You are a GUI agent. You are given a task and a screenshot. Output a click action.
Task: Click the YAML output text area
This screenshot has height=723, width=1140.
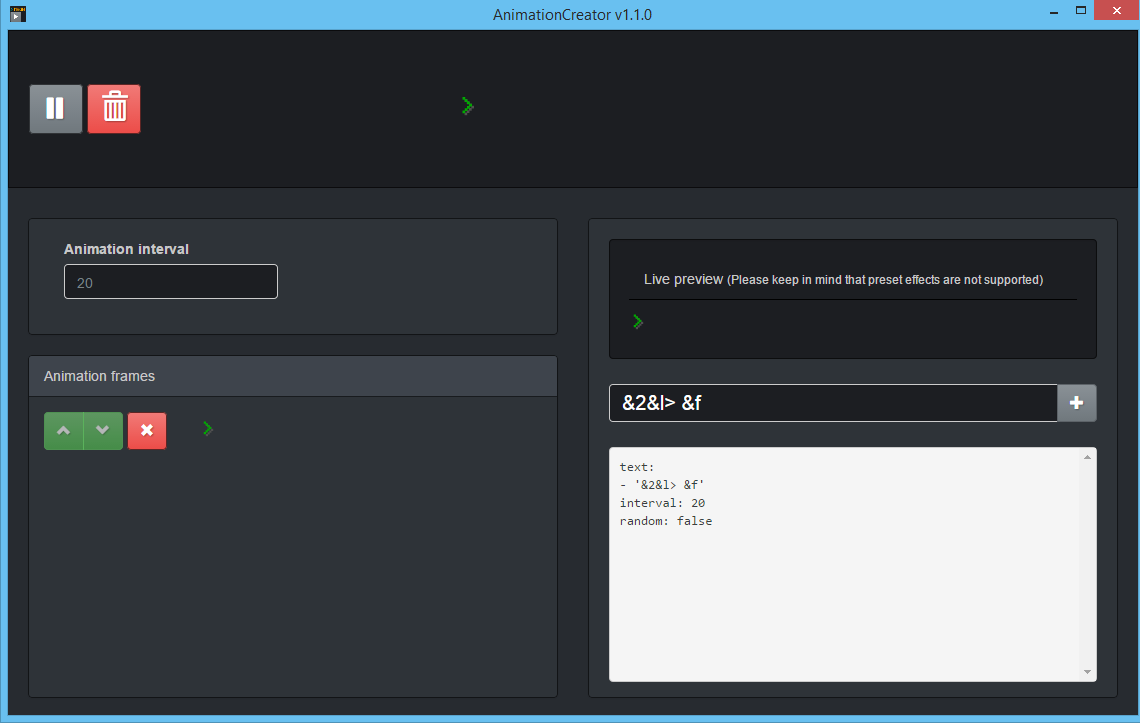point(853,564)
